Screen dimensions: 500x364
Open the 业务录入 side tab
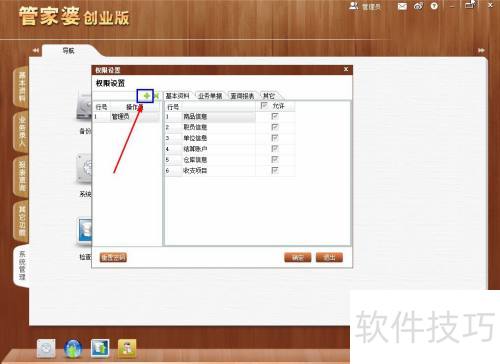(x=21, y=132)
